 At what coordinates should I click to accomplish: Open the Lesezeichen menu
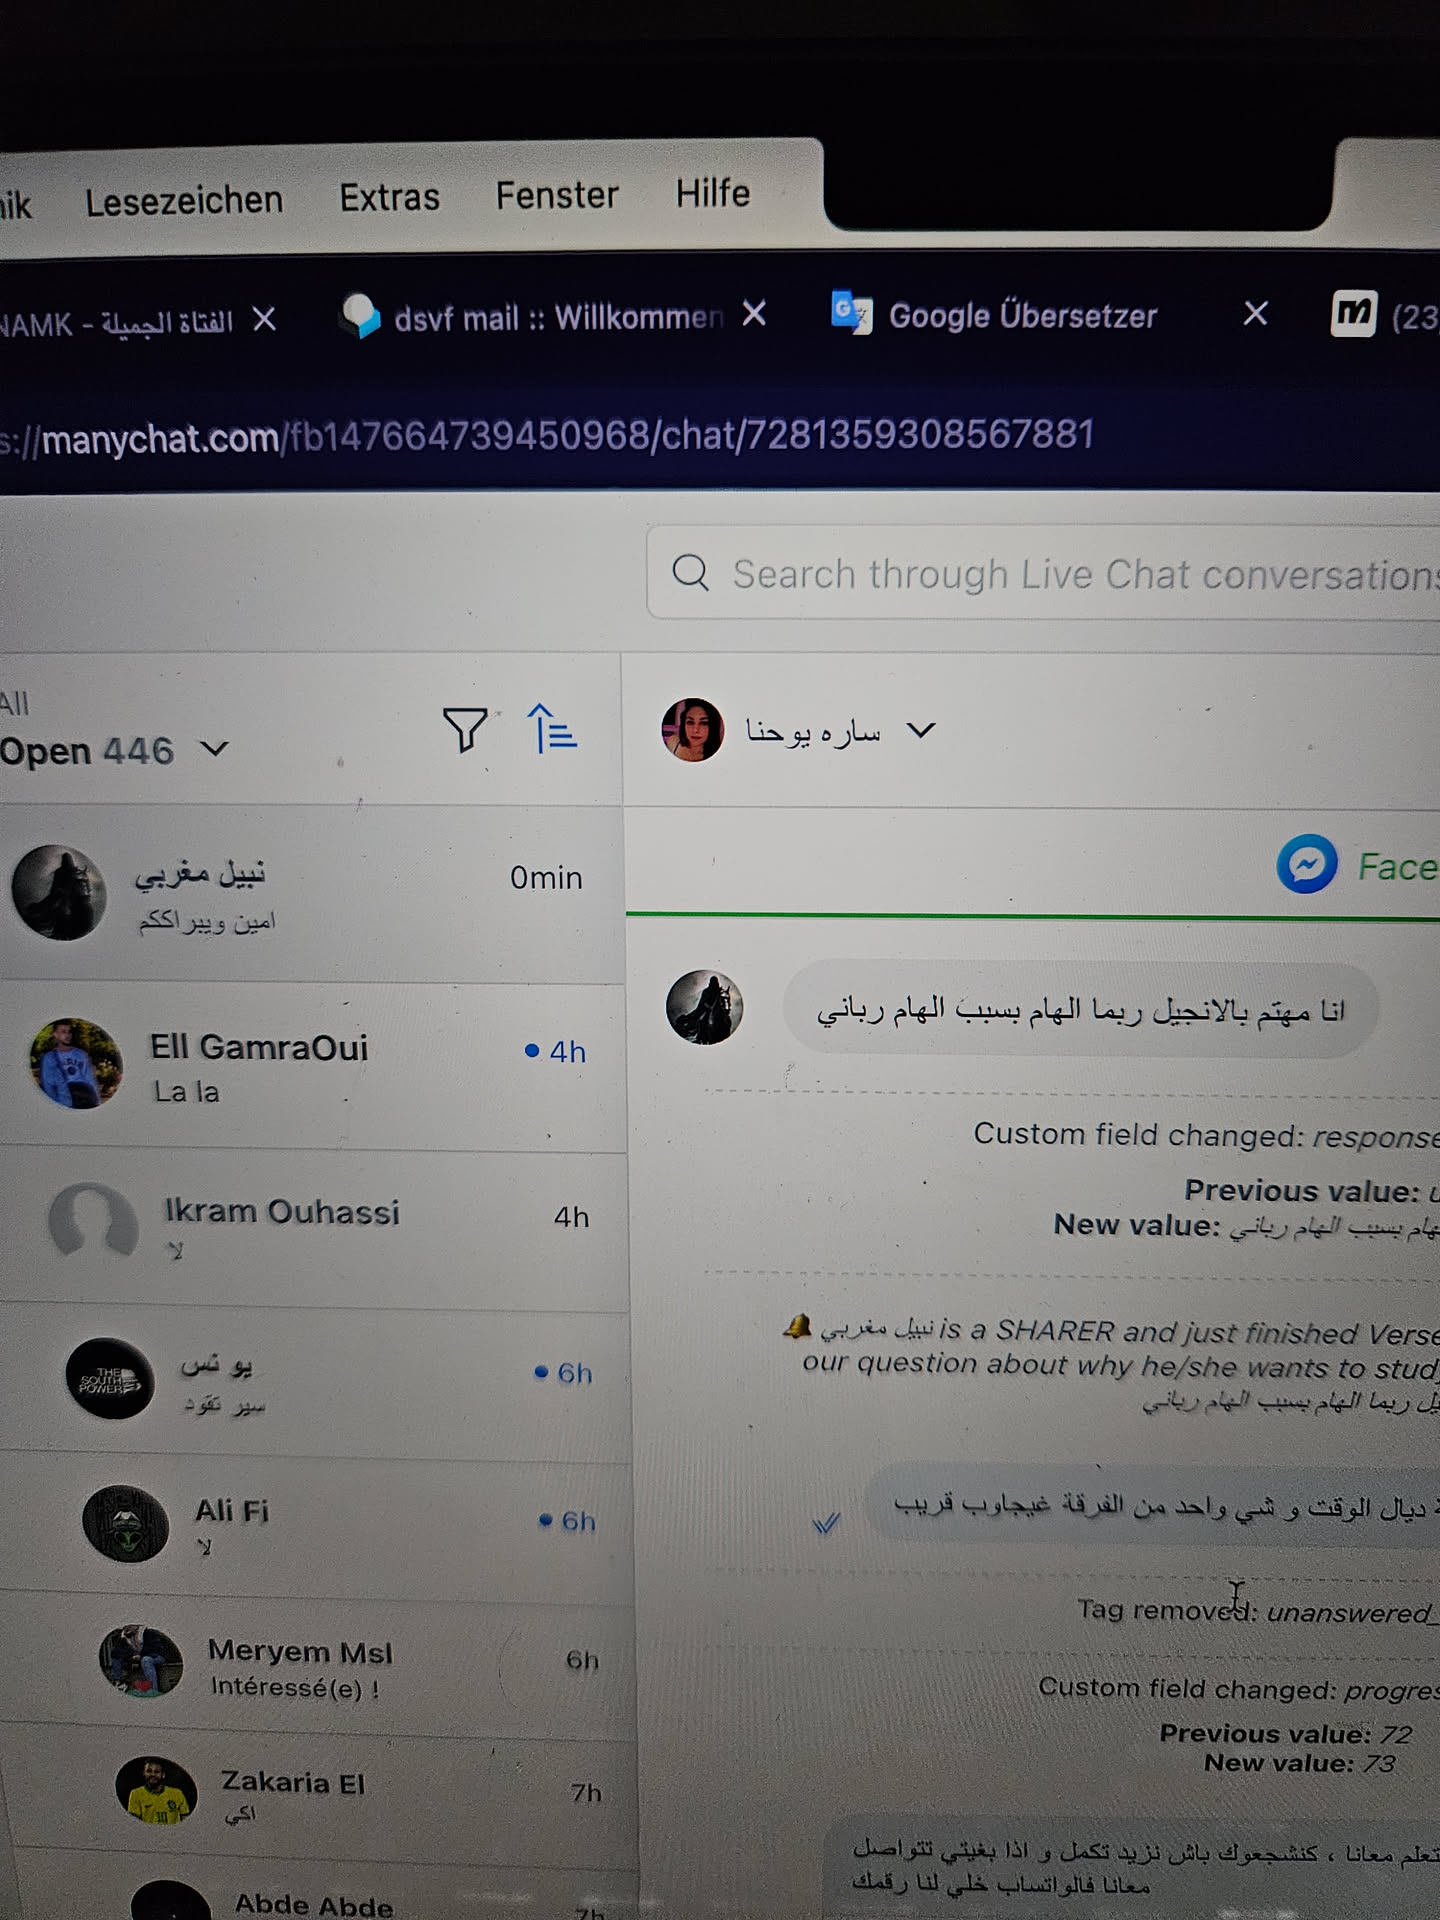[184, 201]
